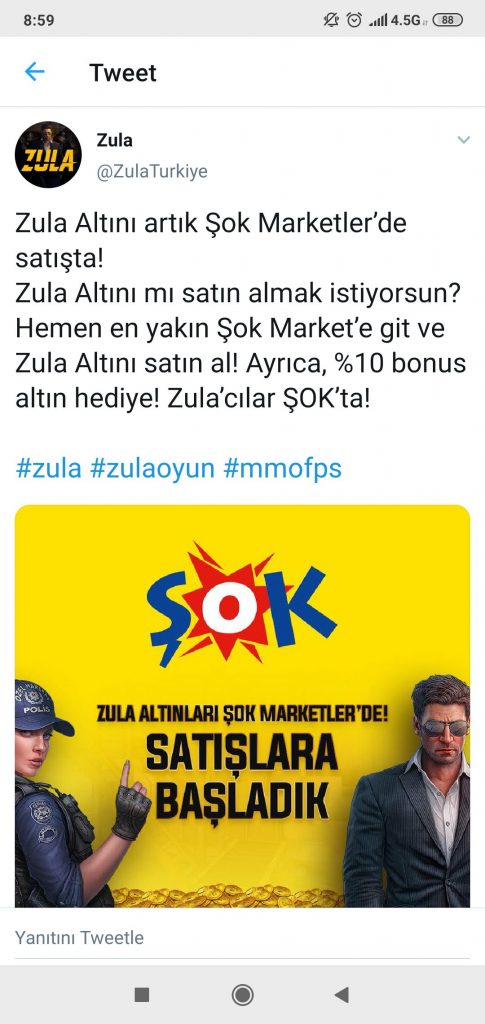Open the #mmofps hashtag

point(283,468)
